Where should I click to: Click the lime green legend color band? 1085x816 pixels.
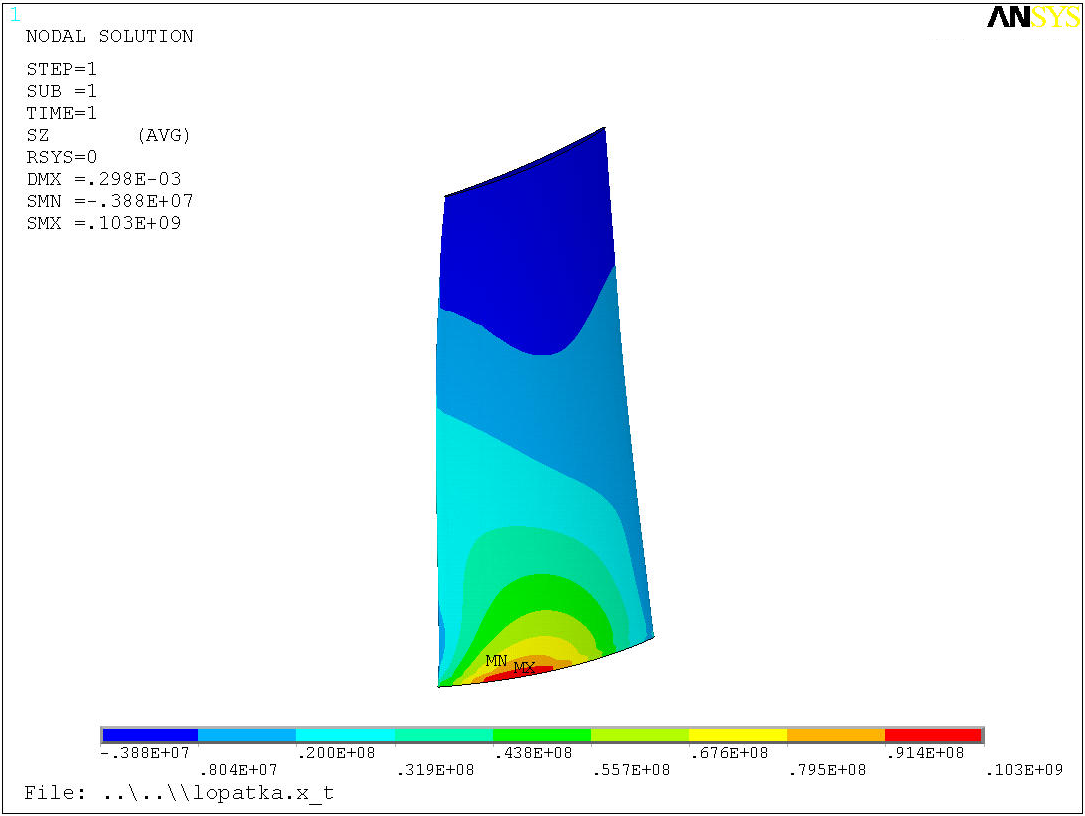(640, 735)
